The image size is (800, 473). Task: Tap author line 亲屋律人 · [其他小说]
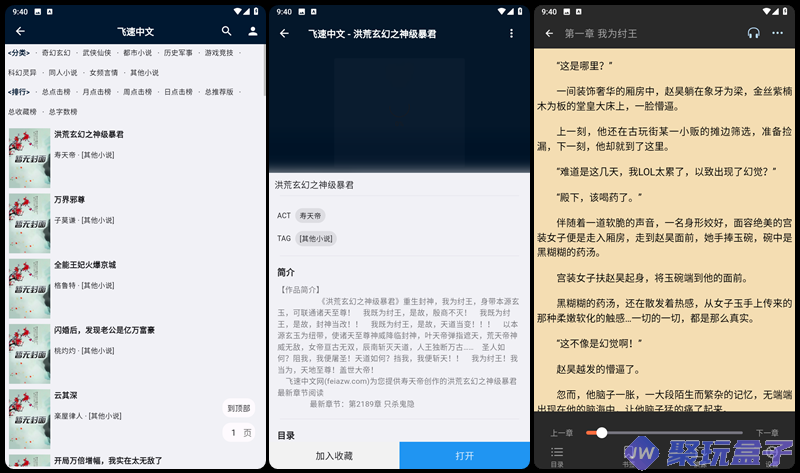pos(88,416)
